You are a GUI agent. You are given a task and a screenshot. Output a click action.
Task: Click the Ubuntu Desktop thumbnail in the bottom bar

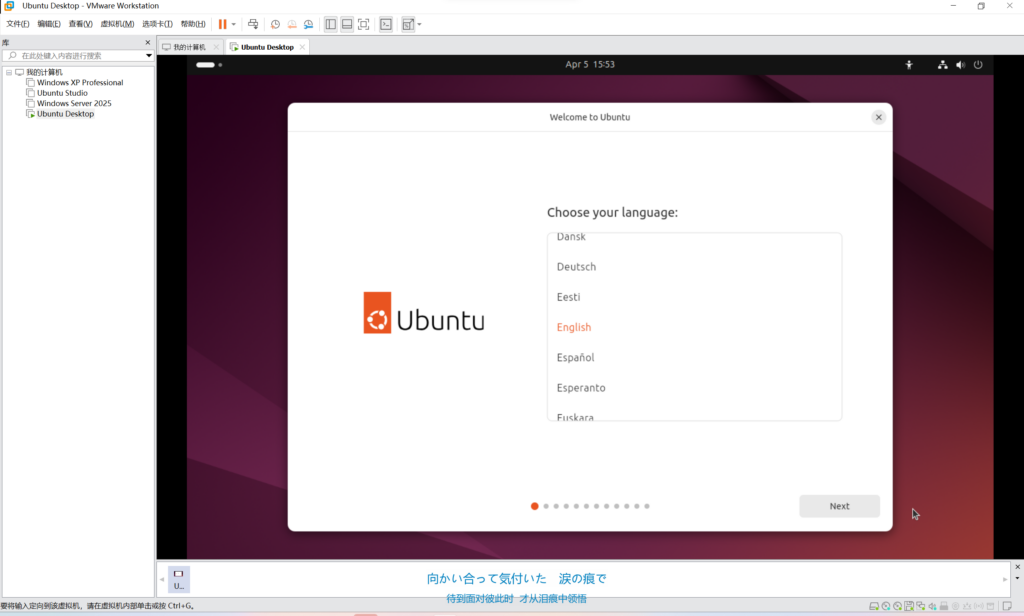pyautogui.click(x=178, y=579)
